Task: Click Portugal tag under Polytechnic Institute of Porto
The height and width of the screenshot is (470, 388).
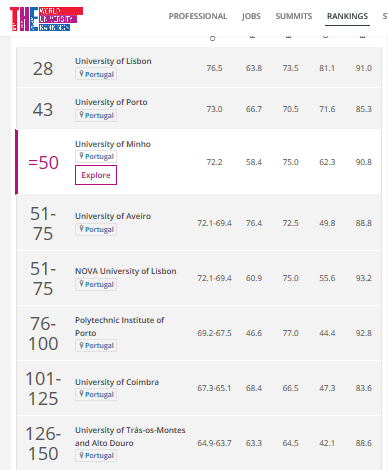Action: point(96,345)
